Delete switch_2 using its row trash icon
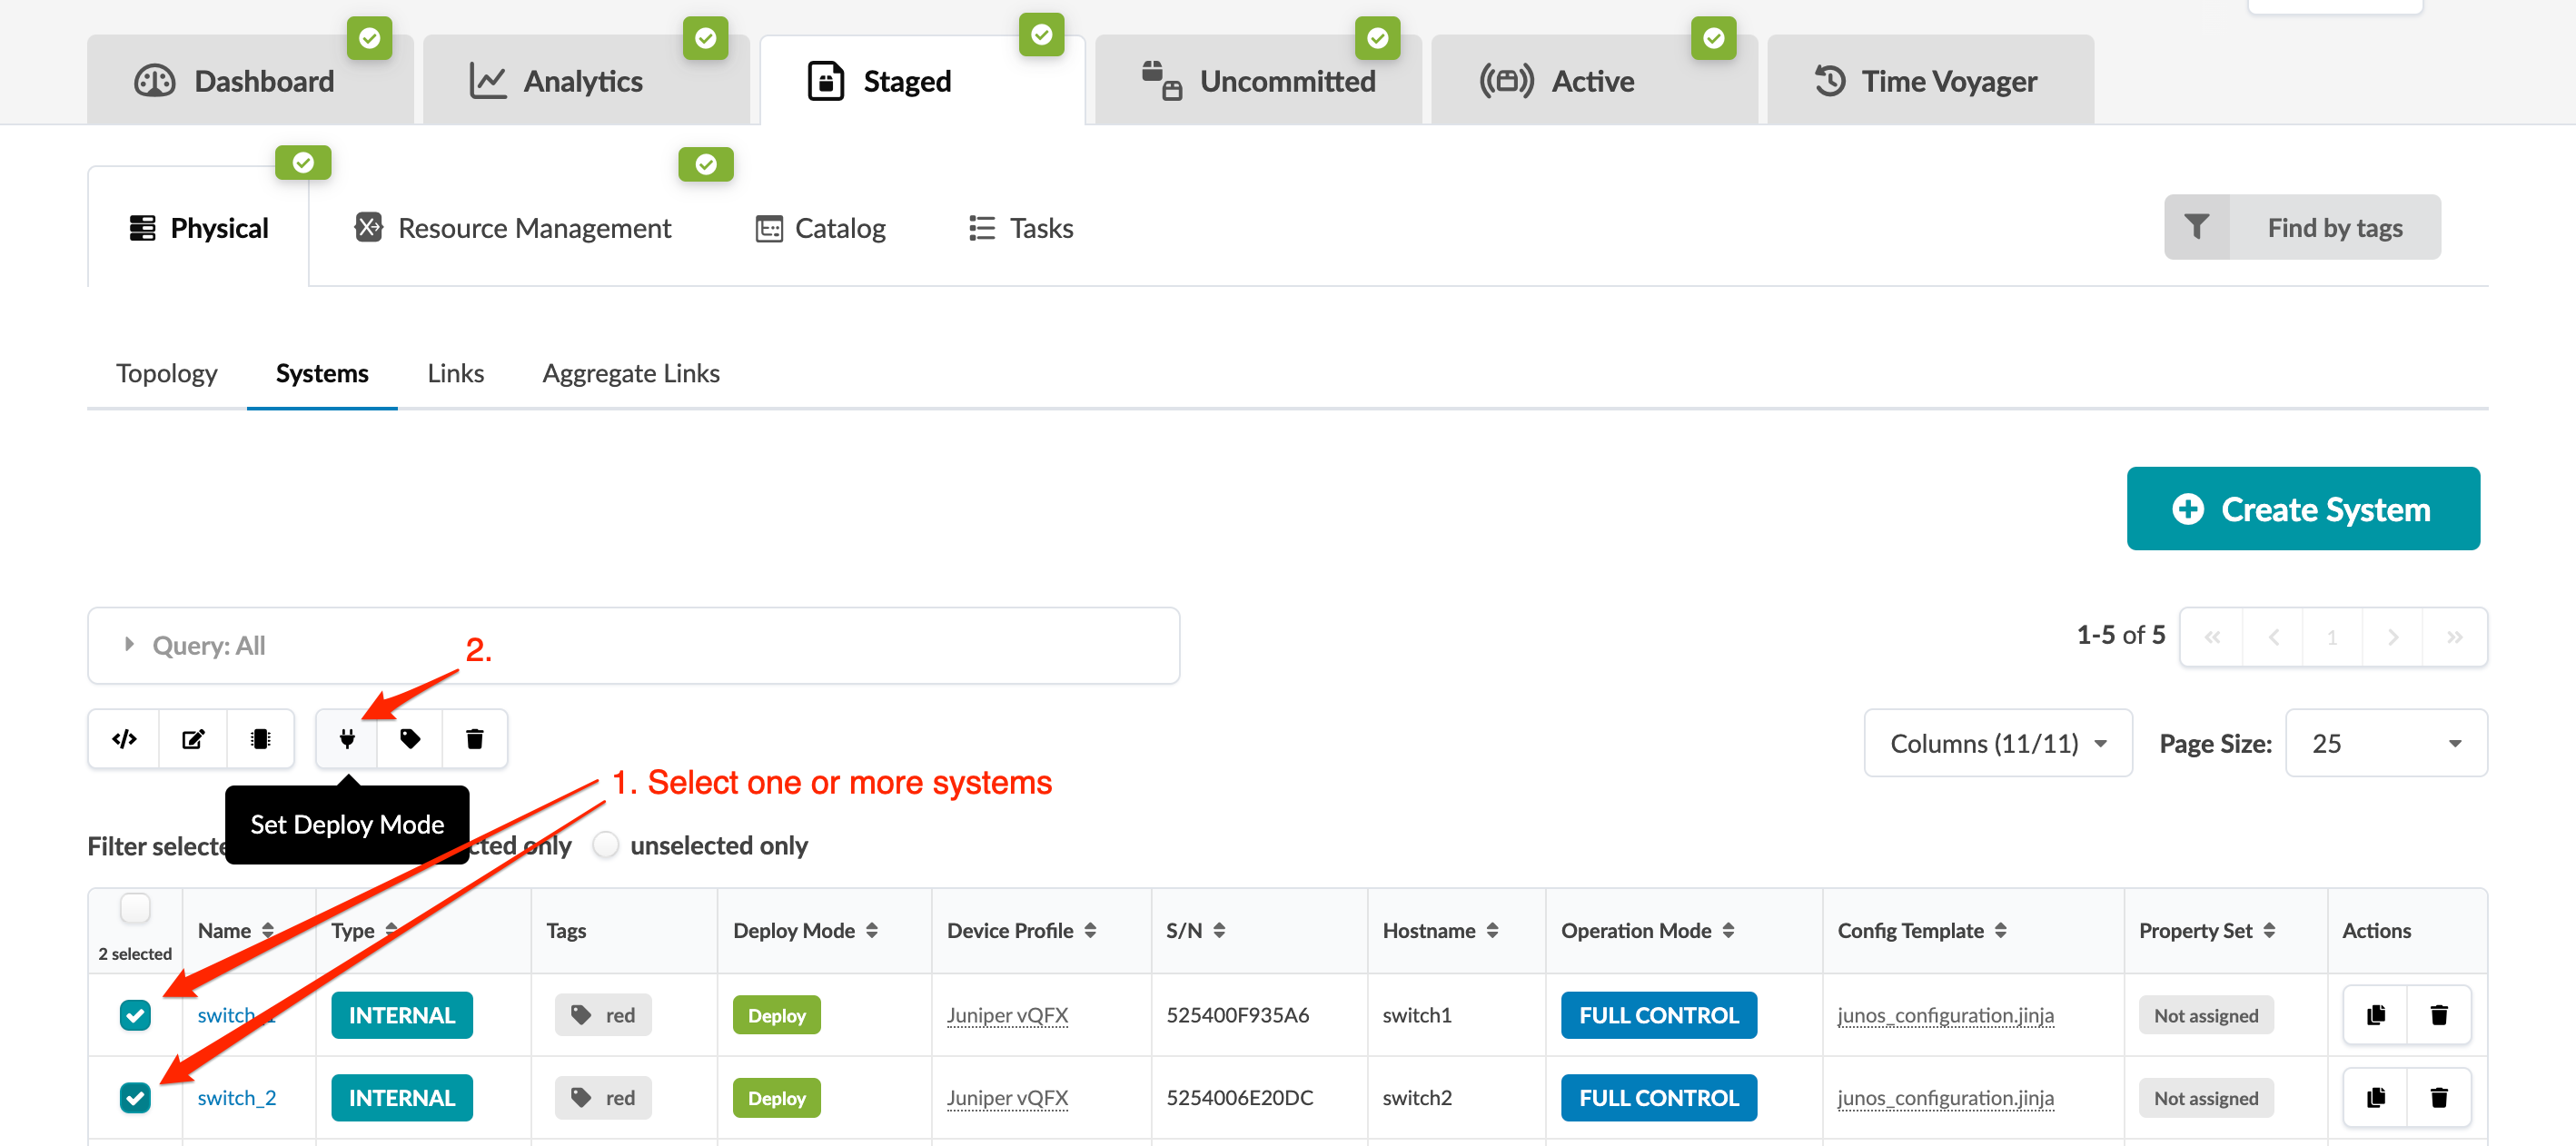The width and height of the screenshot is (2576, 1146). coord(2438,1098)
